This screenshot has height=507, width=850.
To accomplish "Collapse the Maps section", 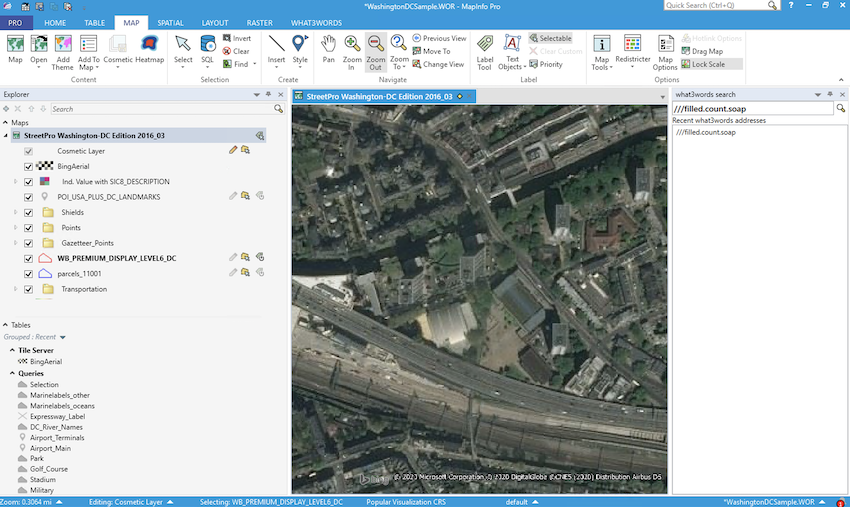I will [x=5, y=123].
